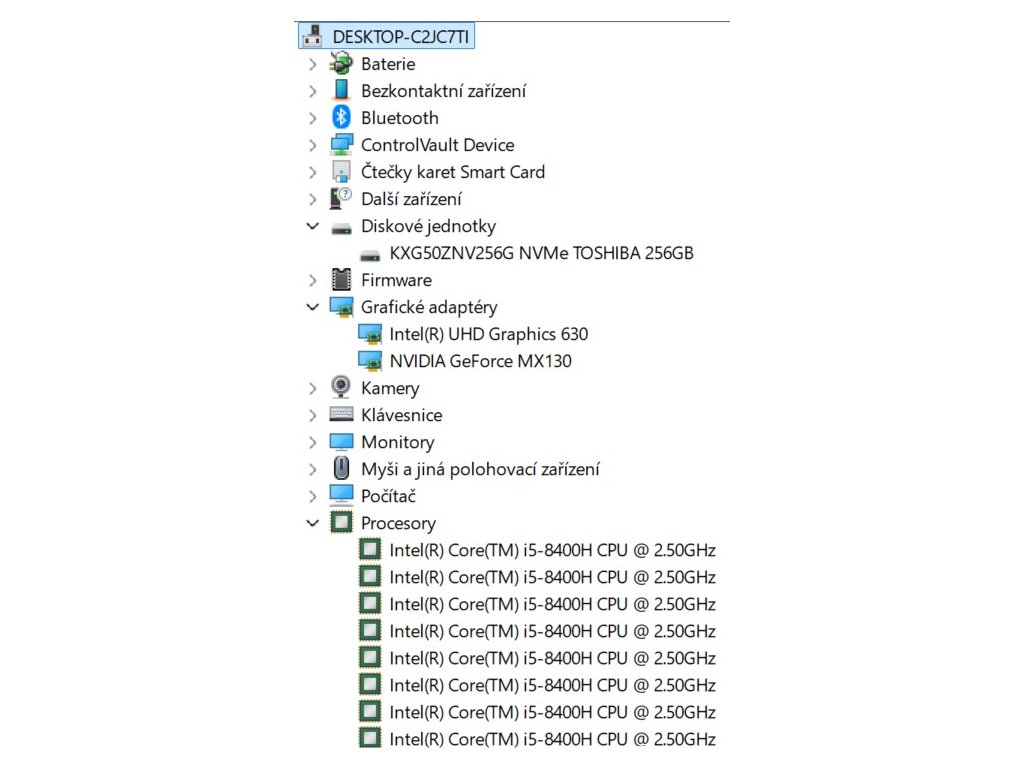Collapse the Procesory category
This screenshot has width=1024, height=768.
coord(313,523)
